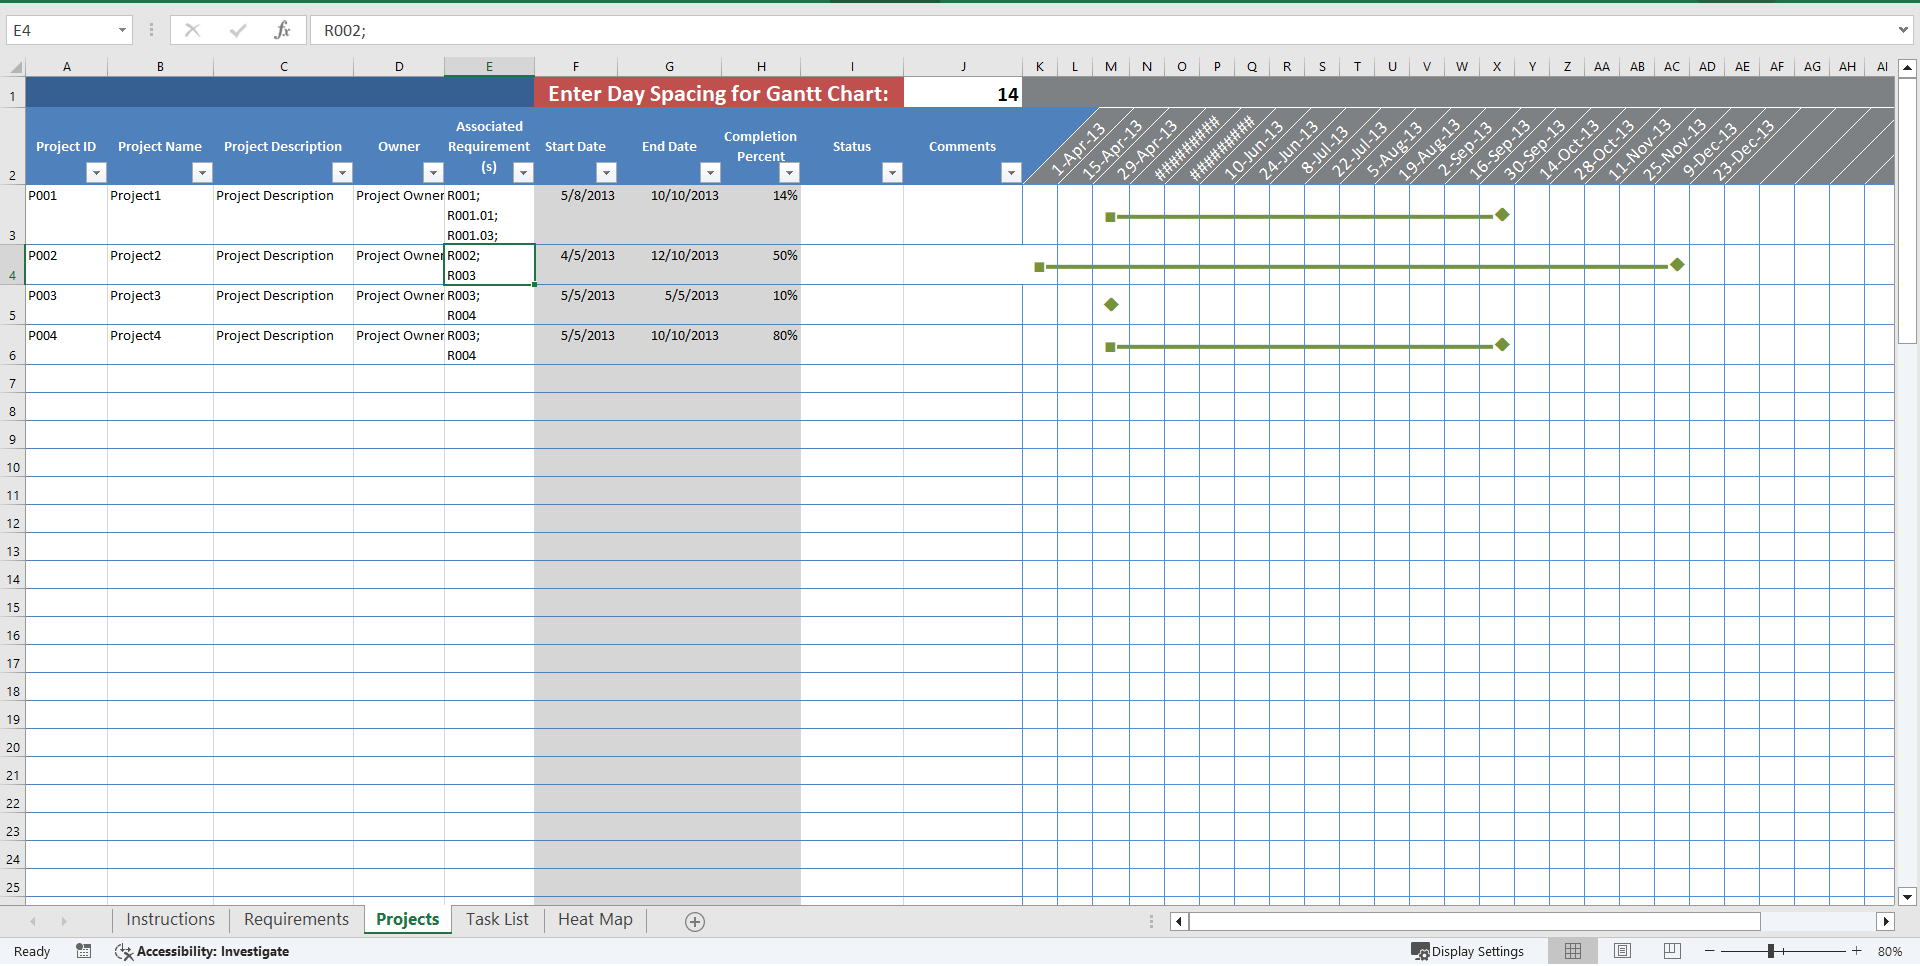
Task: Add a new sheet with the plus button
Action: click(694, 921)
